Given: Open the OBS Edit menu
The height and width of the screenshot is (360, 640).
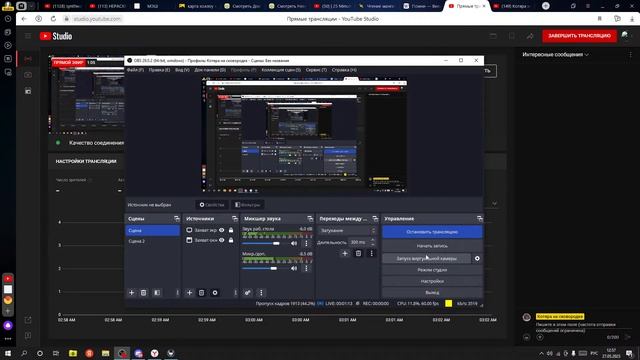Looking at the screenshot, I should click(x=159, y=70).
